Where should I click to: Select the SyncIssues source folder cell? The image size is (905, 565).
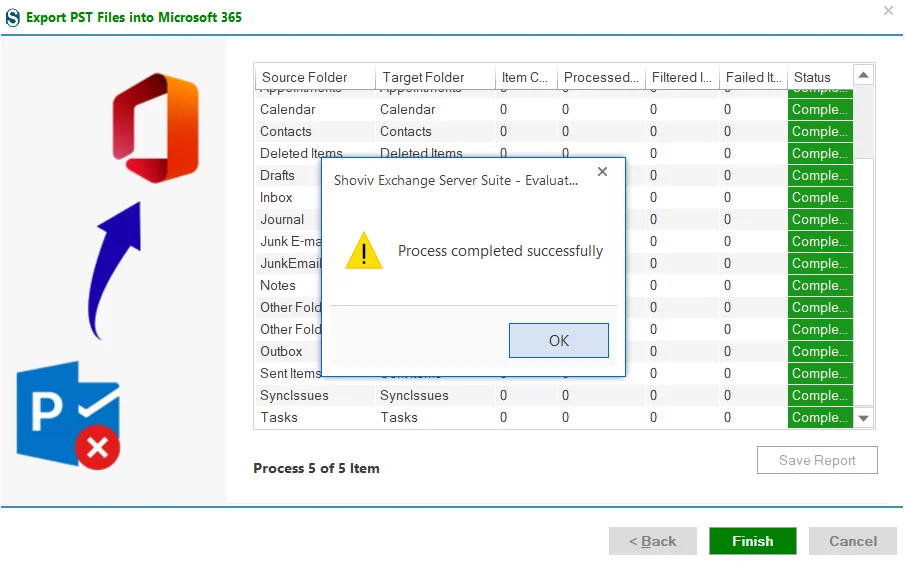(315, 395)
